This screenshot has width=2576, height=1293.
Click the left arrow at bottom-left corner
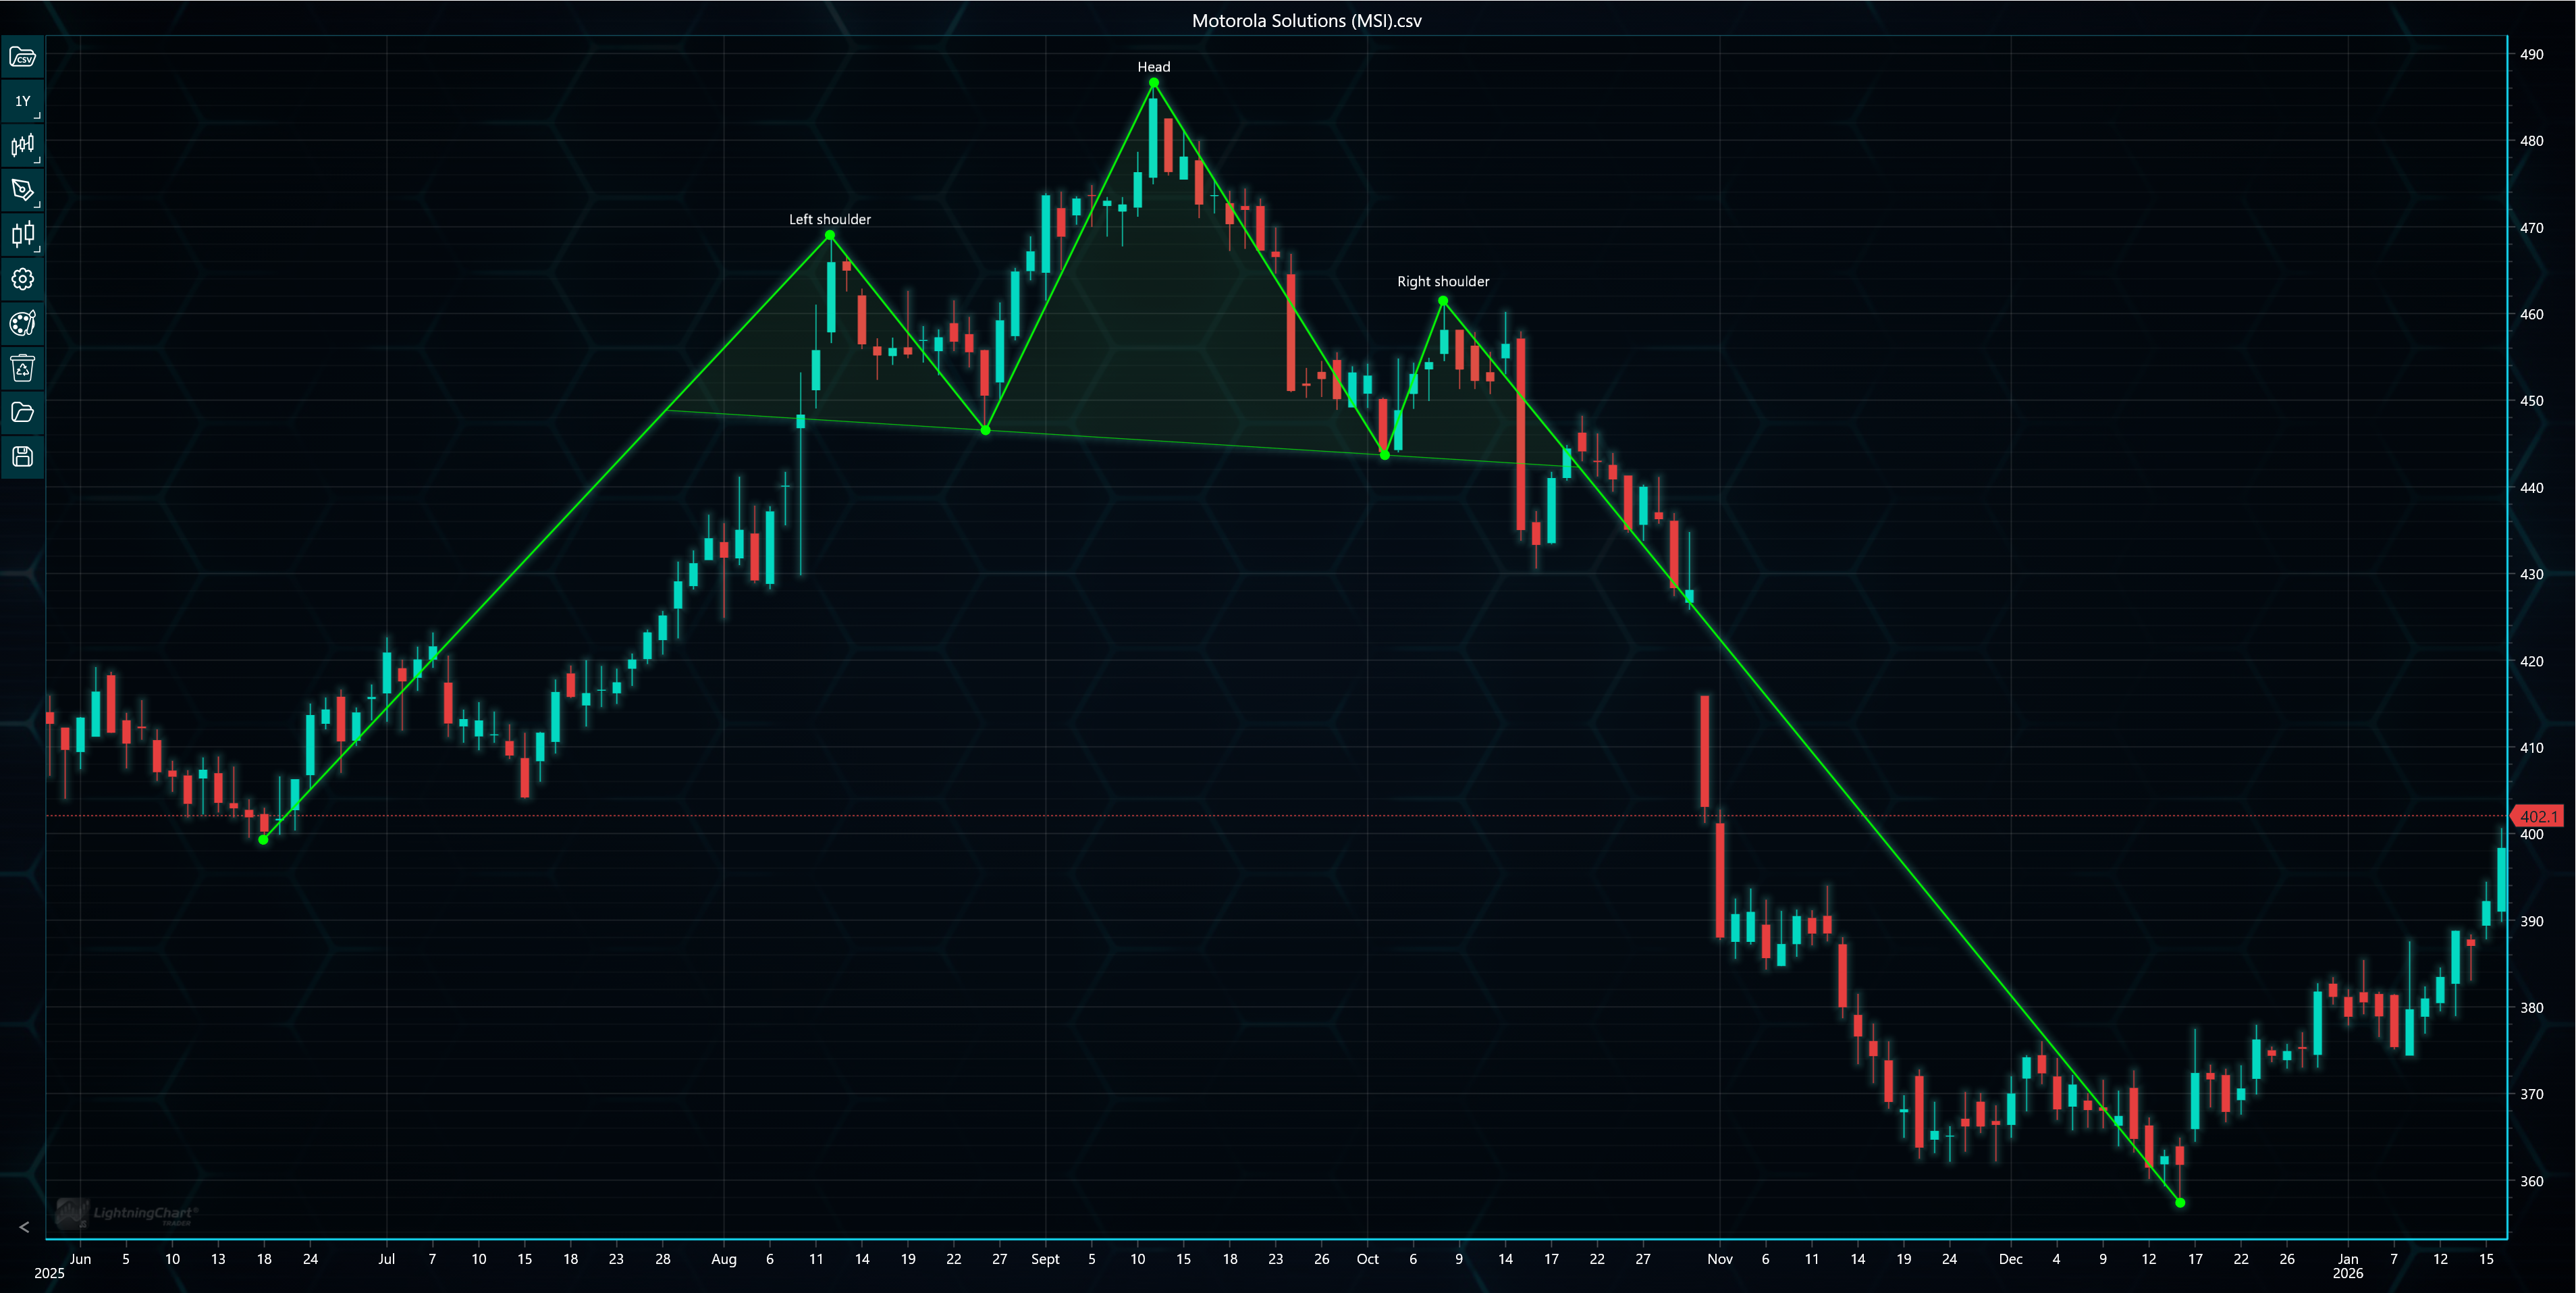coord(24,1227)
